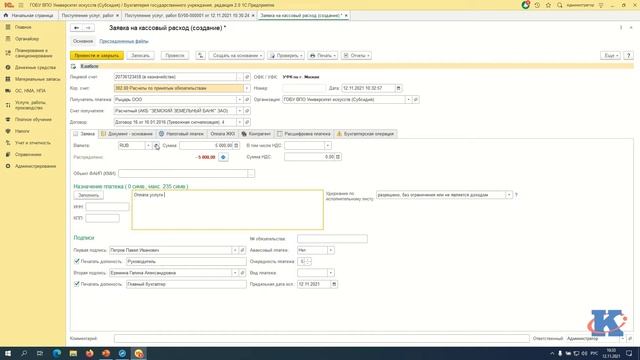The height and width of the screenshot is (360, 640).
Task: Click the open icon beside 'Вторая подпись'
Action: (x=242, y=273)
